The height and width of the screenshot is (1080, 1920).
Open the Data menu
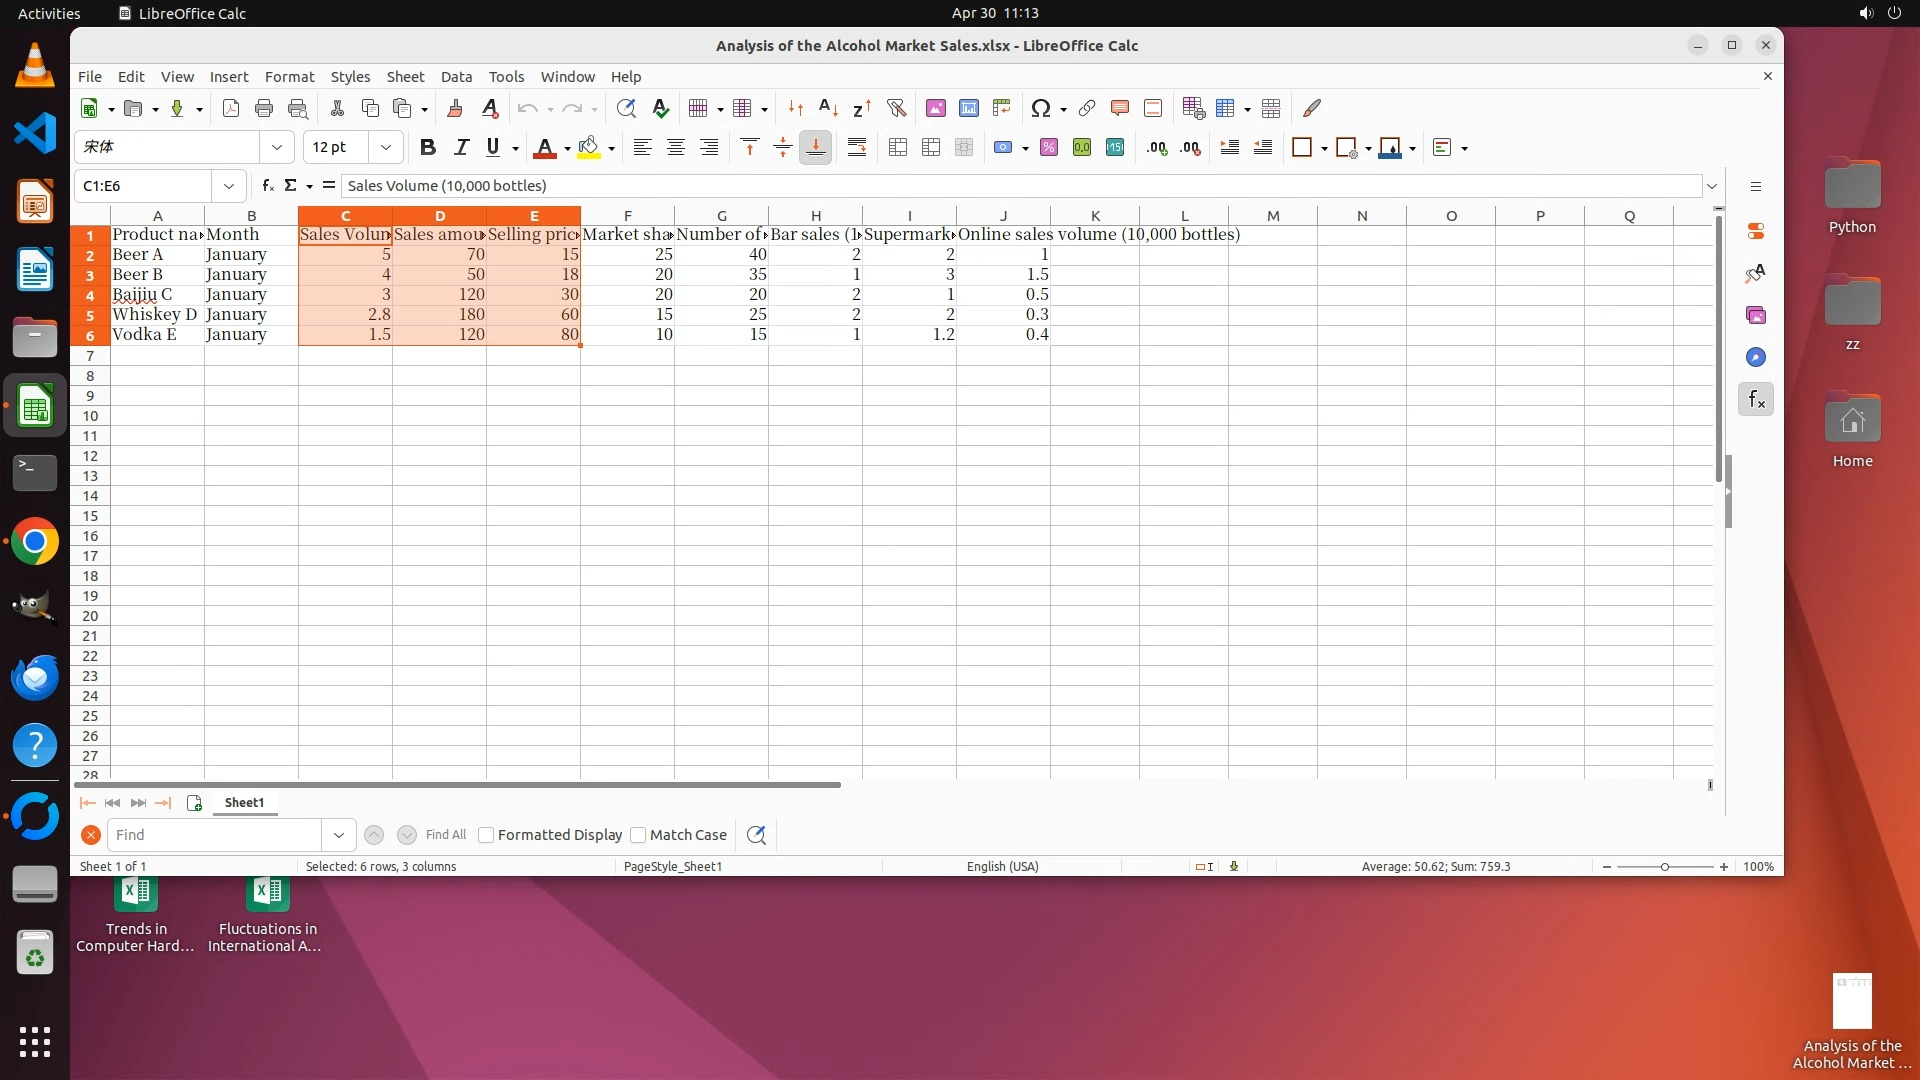tap(456, 77)
